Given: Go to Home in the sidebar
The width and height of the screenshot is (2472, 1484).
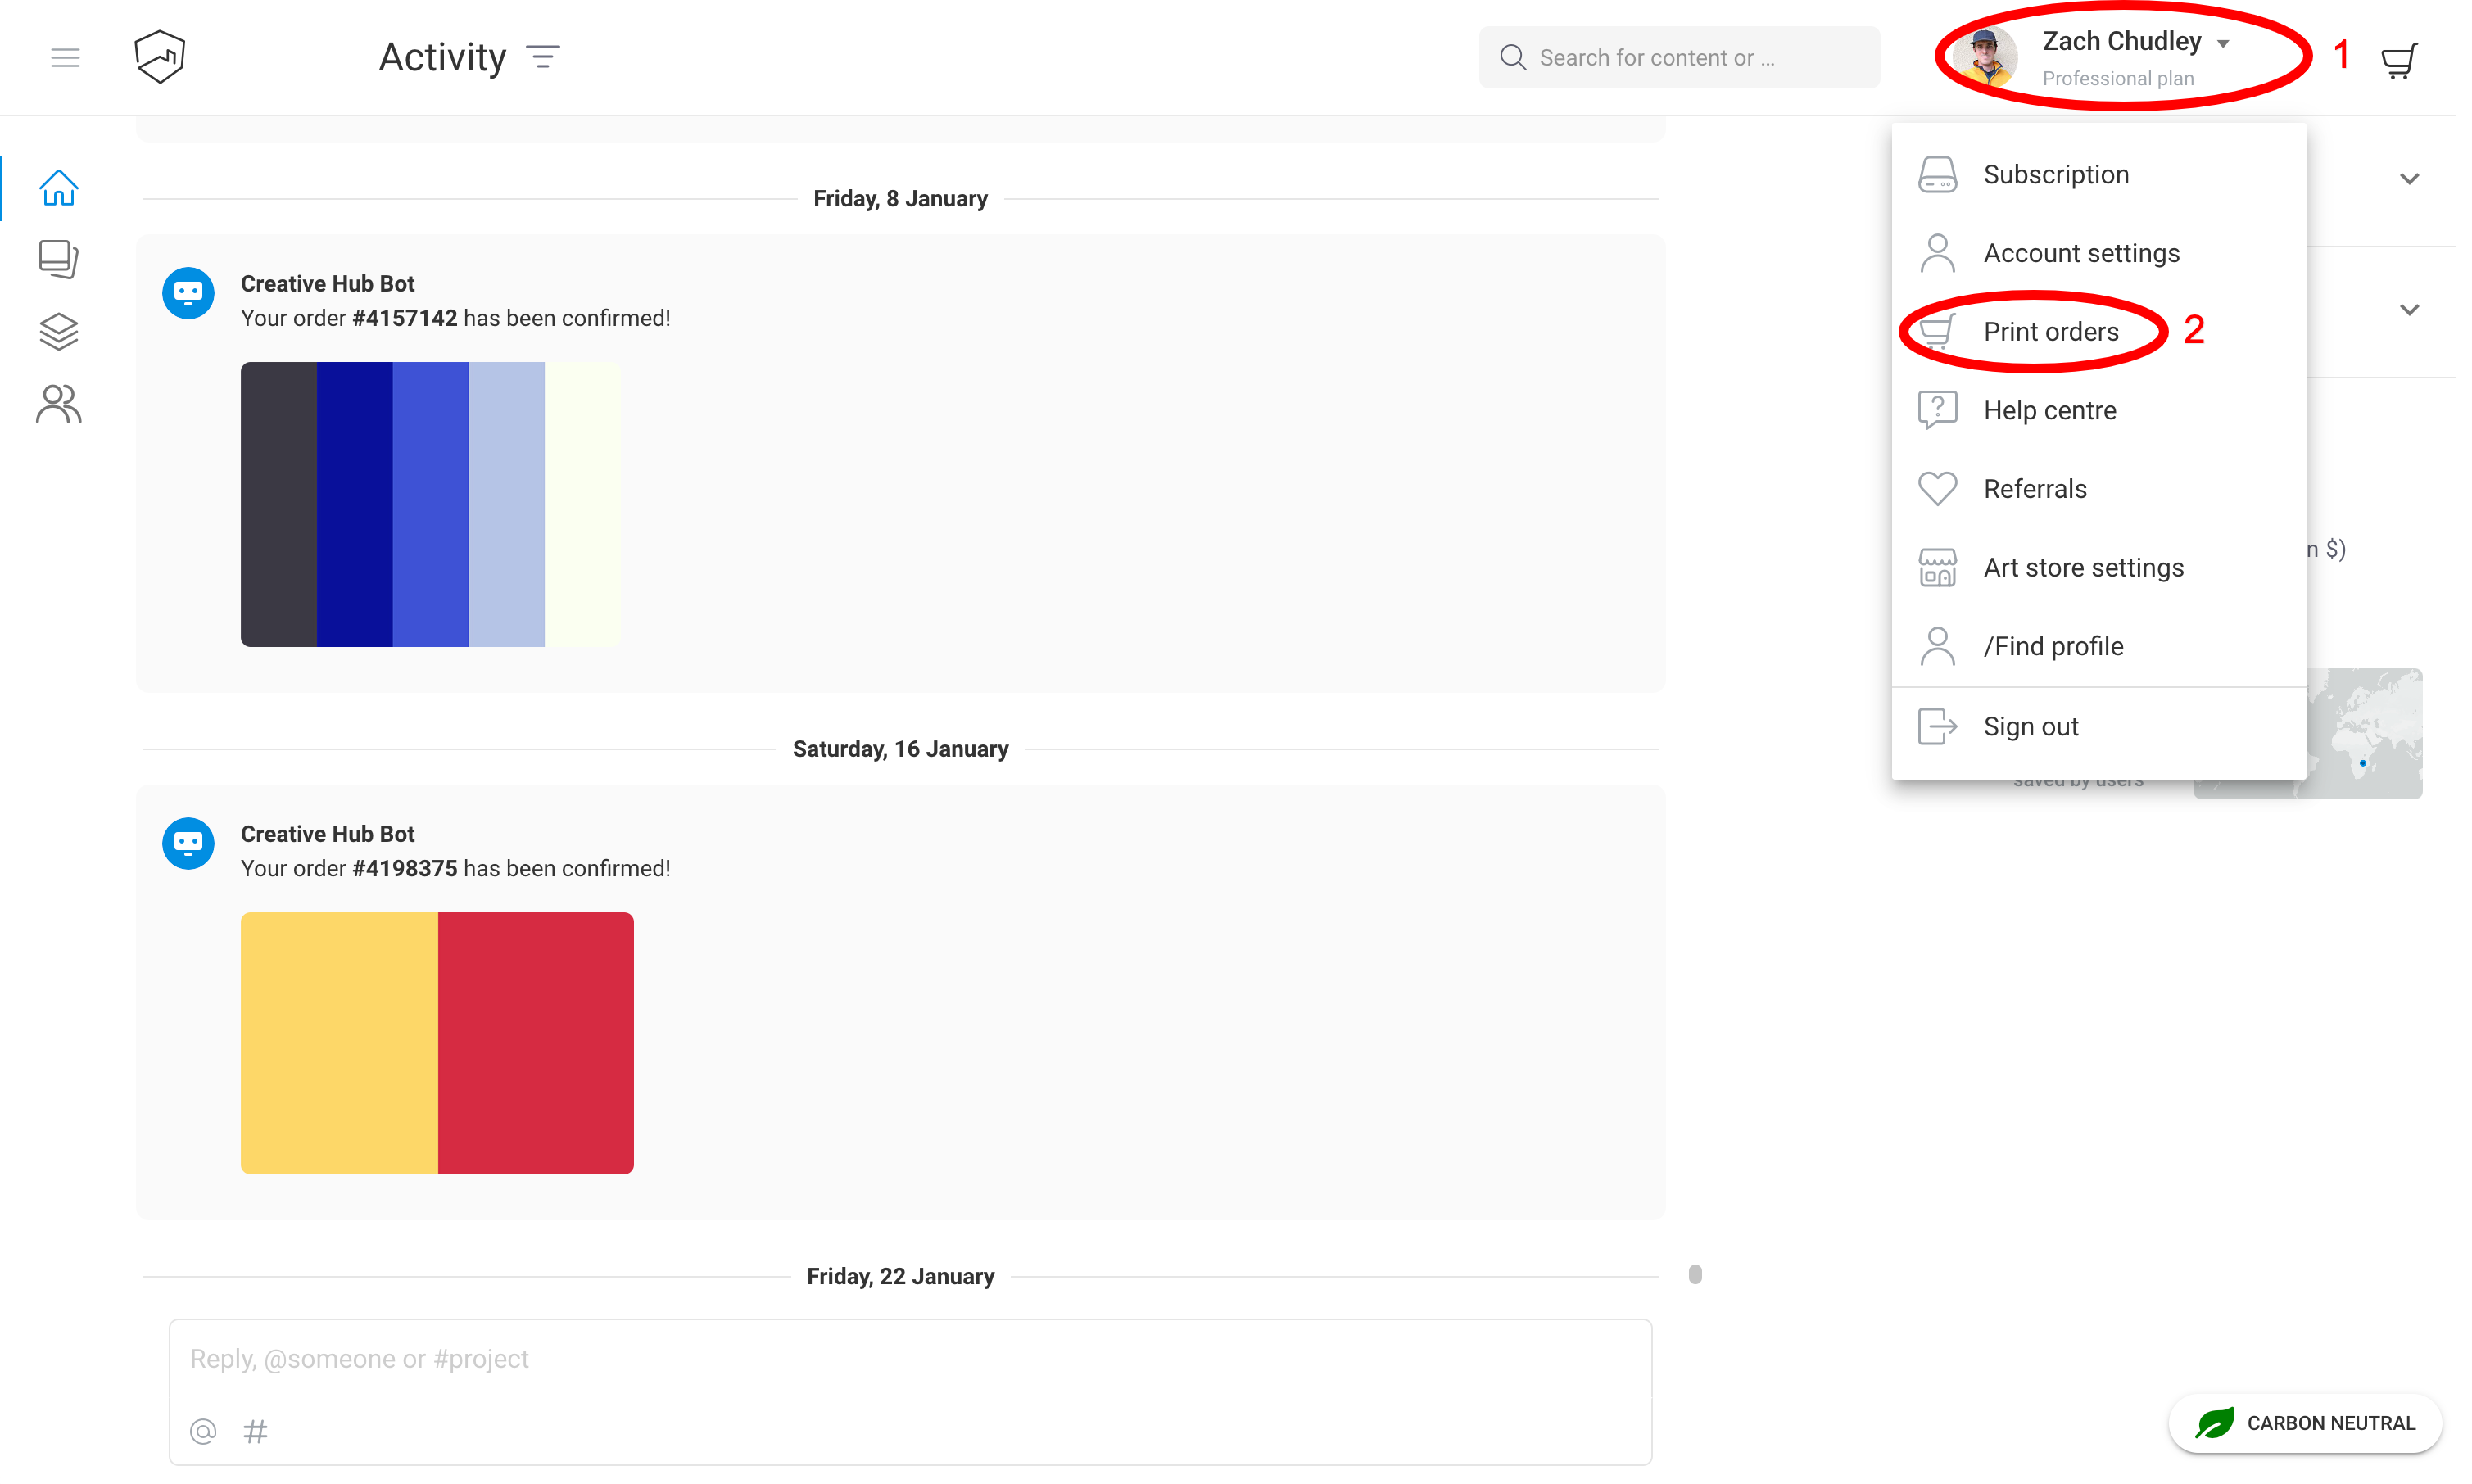Looking at the screenshot, I should (58, 188).
